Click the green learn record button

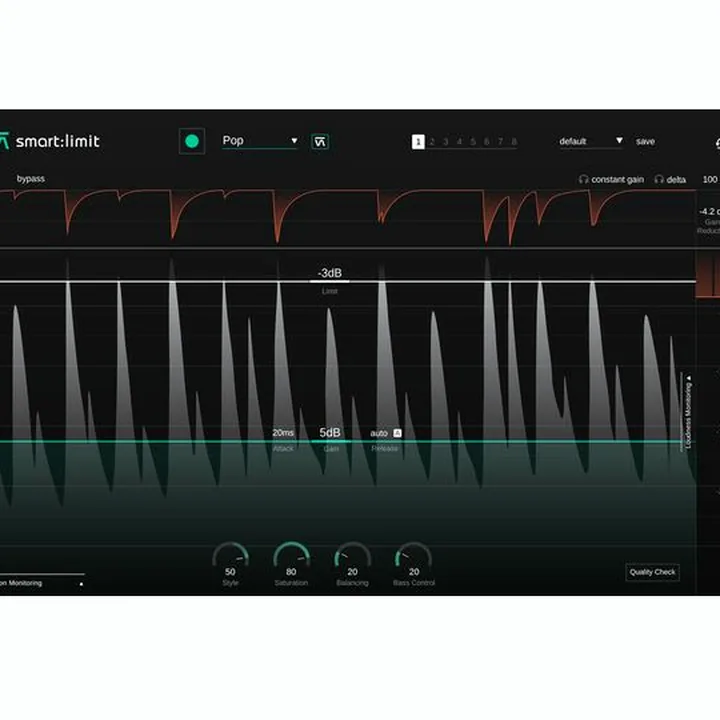point(191,141)
